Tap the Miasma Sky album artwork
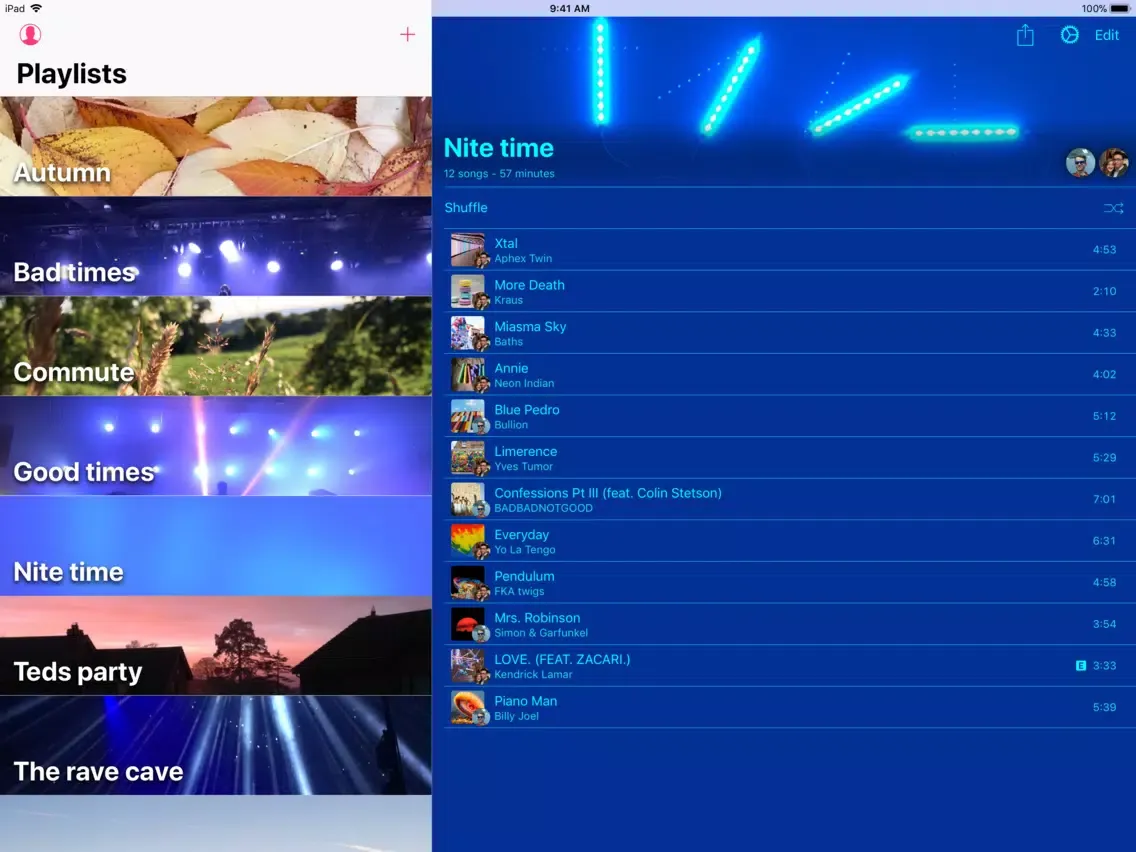Screen dimensions: 1136x852 (468, 333)
